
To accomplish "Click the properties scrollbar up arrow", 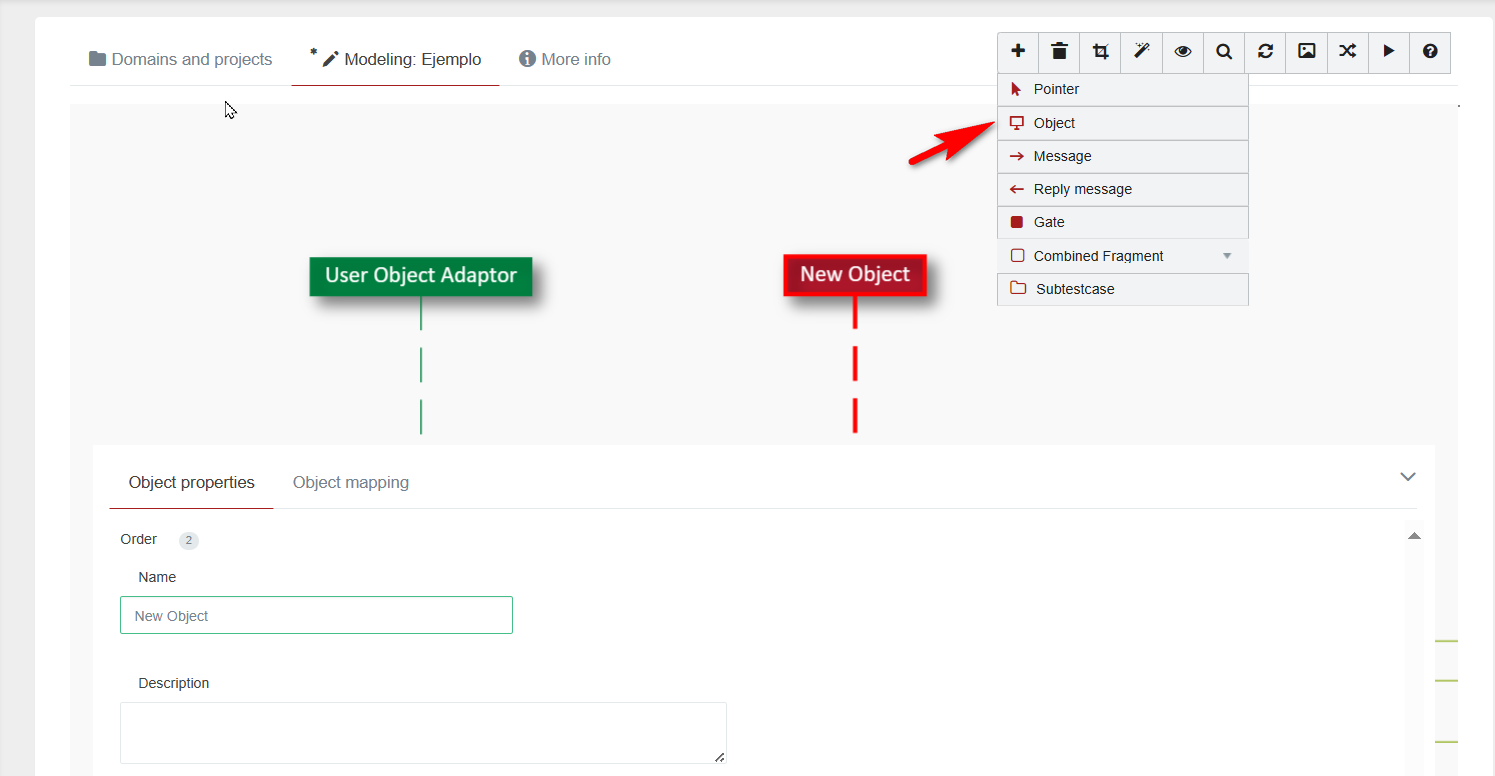I will click(1414, 537).
